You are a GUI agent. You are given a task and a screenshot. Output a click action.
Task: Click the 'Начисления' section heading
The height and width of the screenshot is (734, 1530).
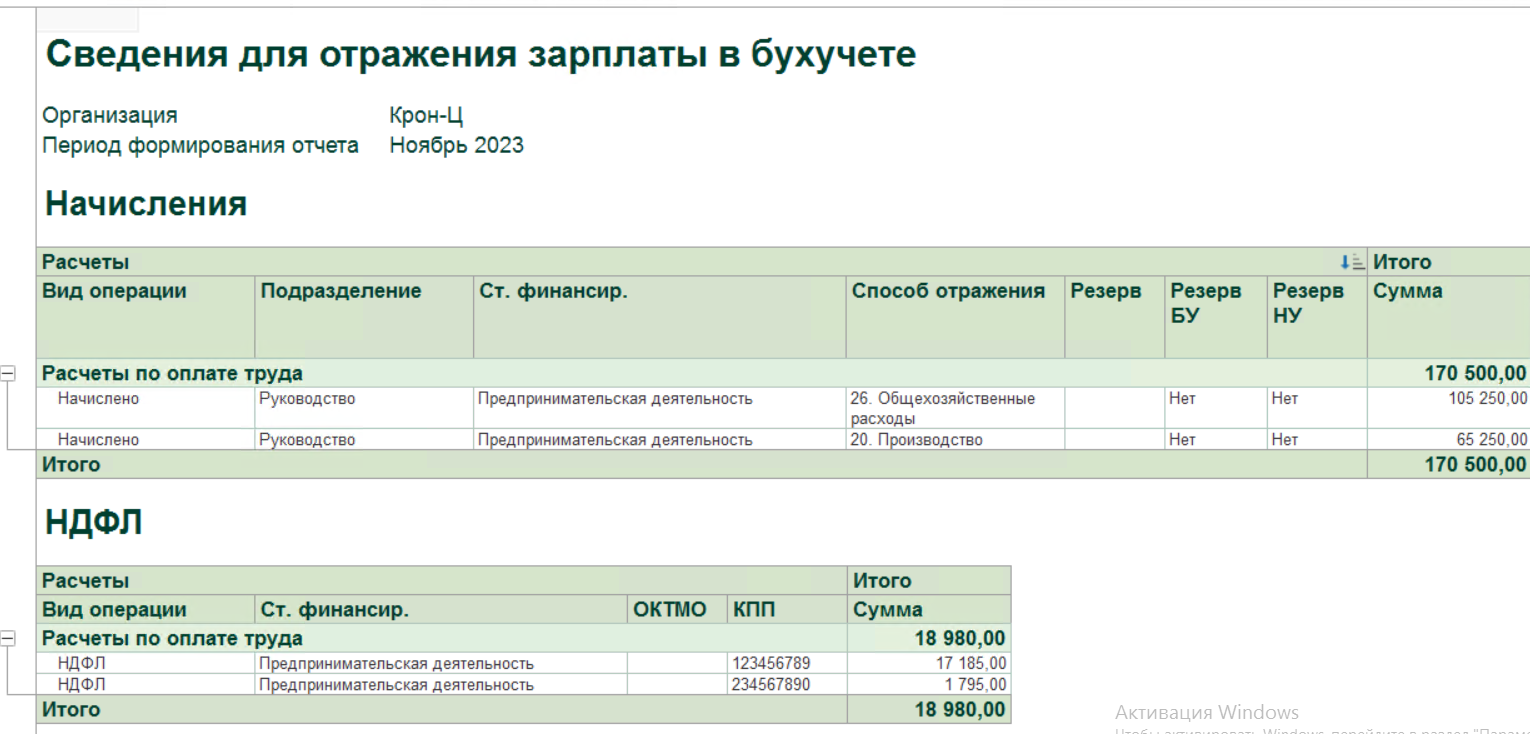(x=146, y=204)
